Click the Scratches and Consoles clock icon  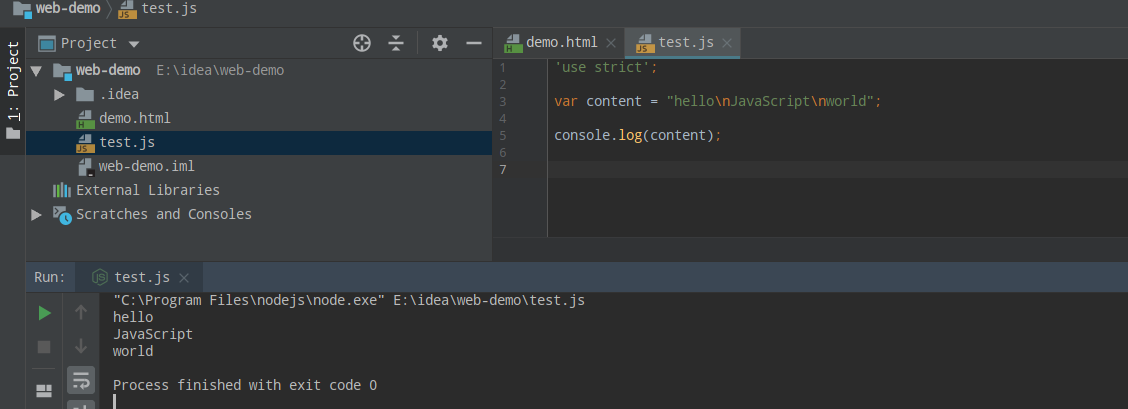coord(62,215)
